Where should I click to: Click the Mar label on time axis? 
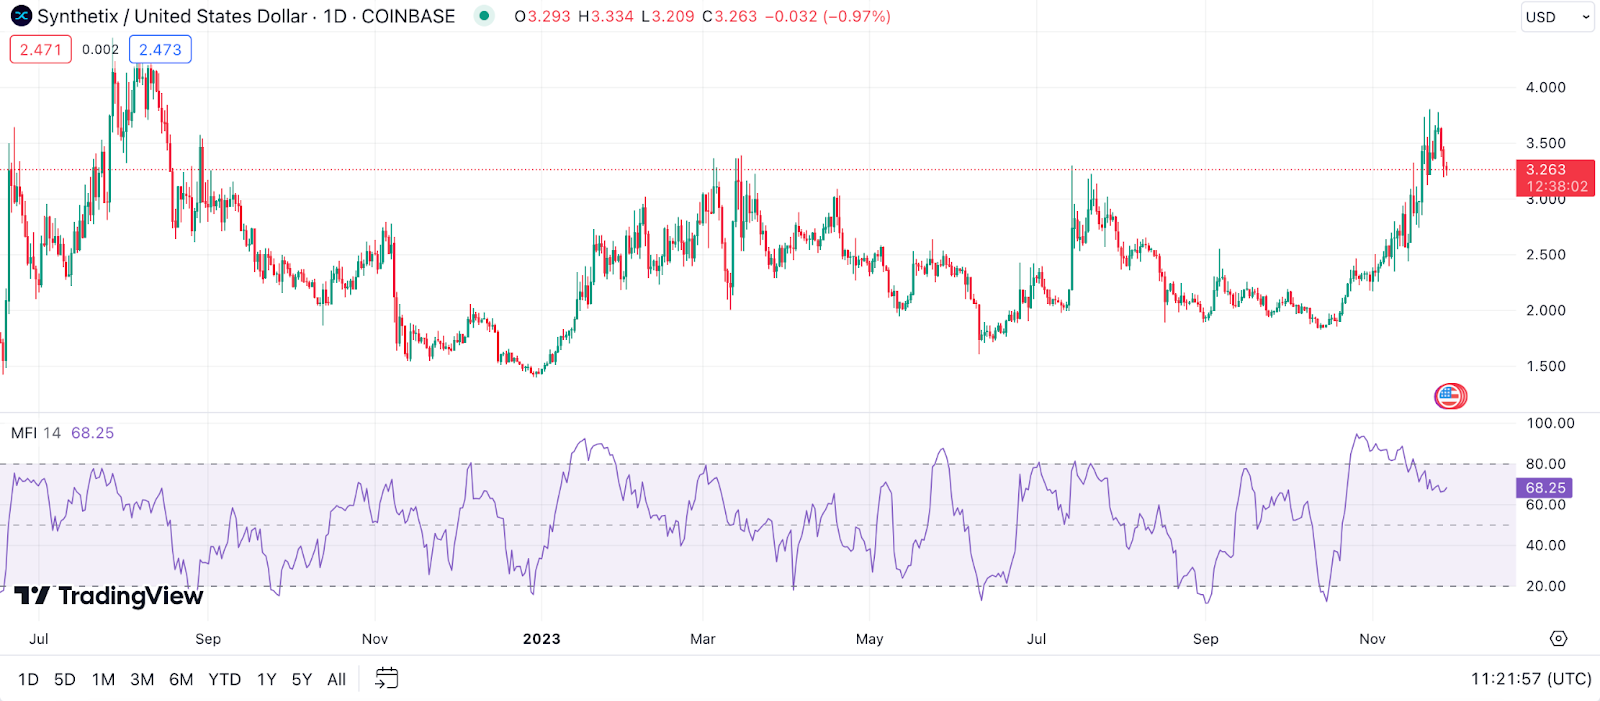[703, 639]
